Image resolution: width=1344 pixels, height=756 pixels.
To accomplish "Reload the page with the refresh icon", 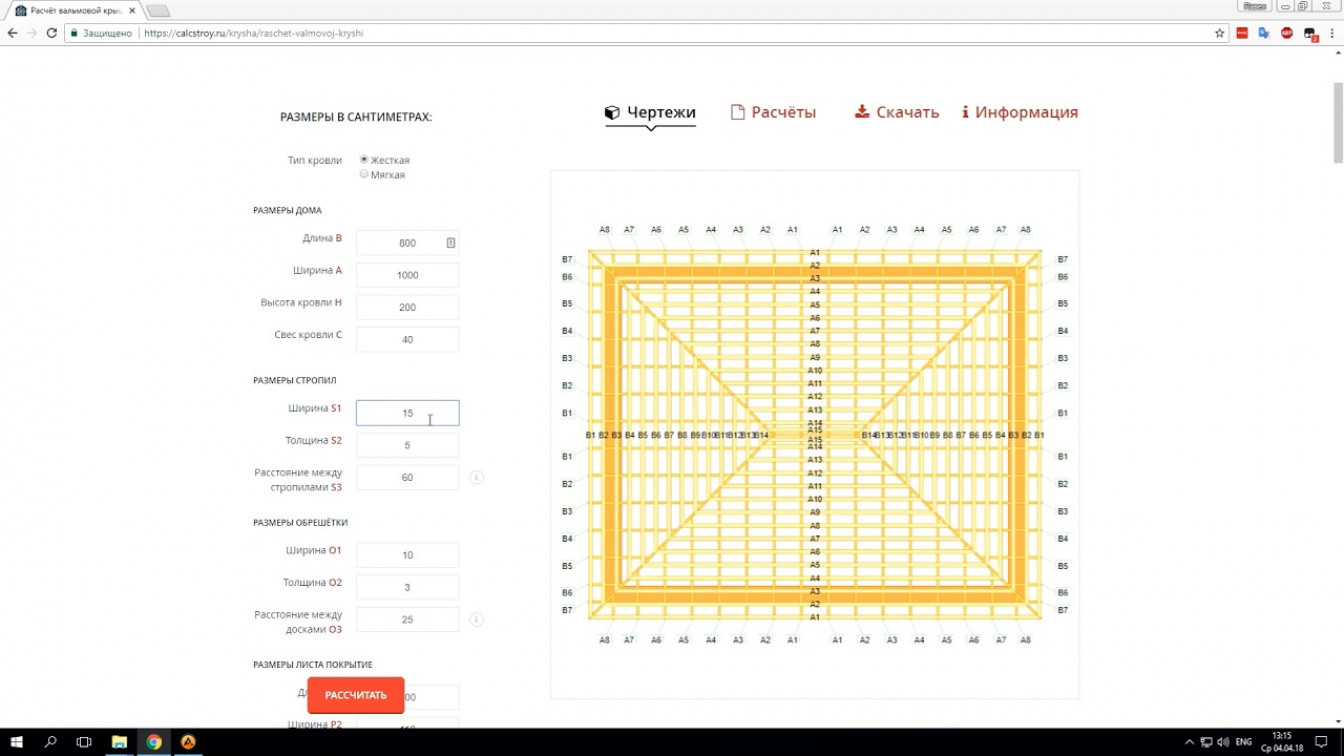I will click(x=52, y=33).
